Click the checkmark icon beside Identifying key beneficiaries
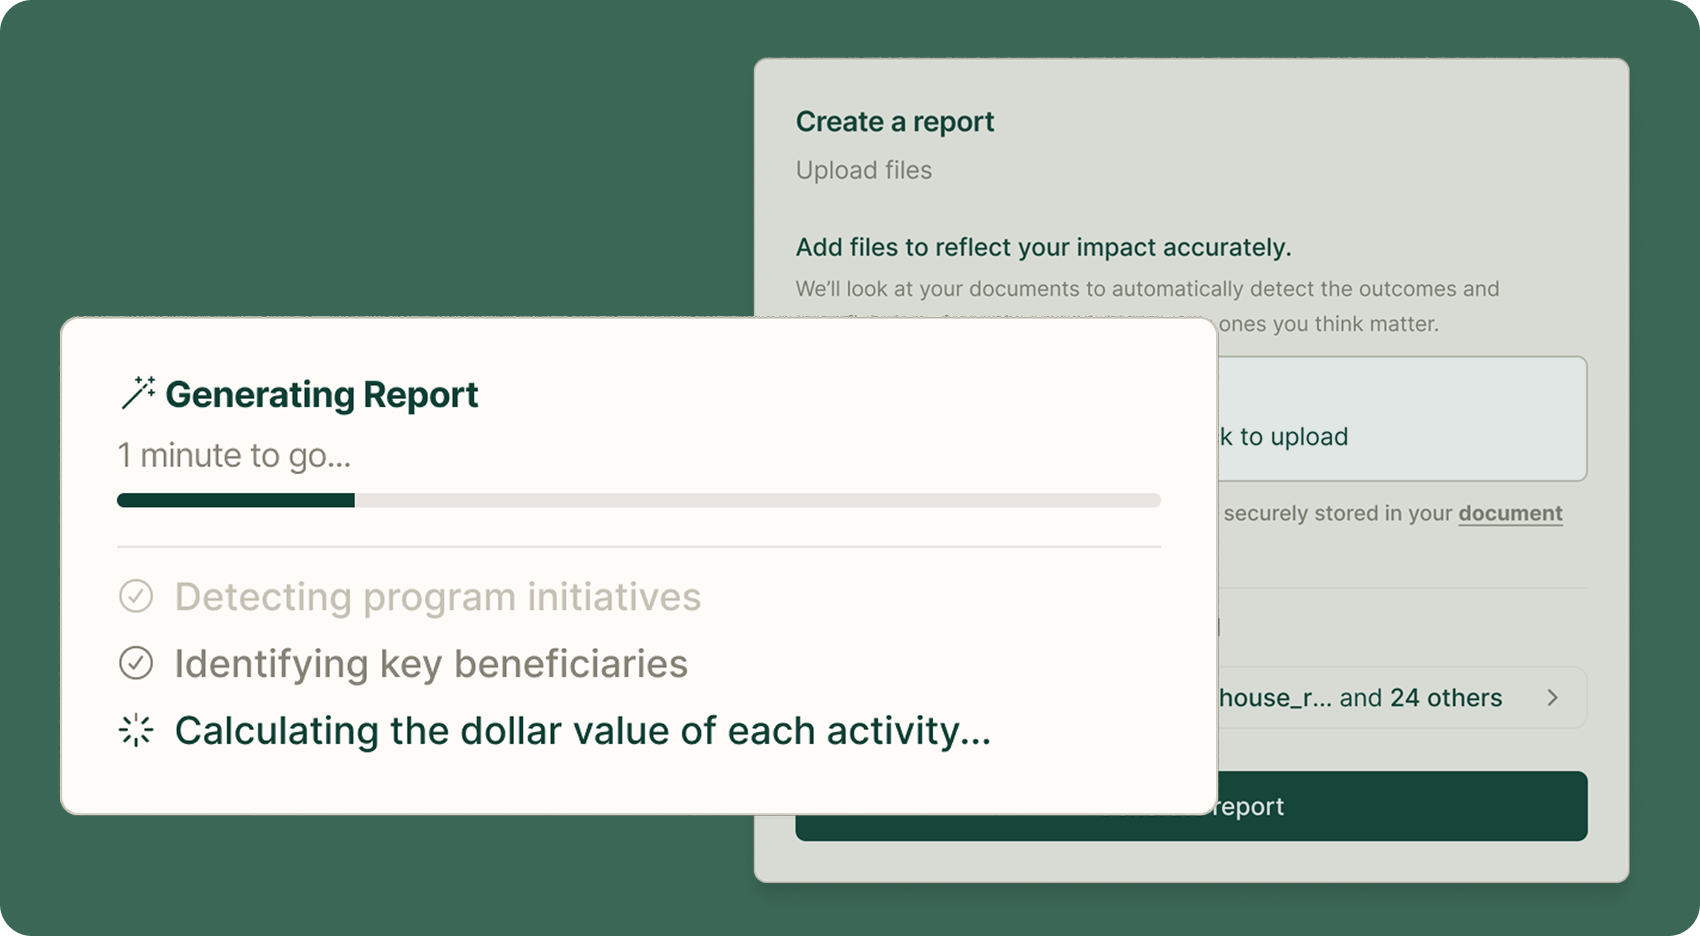 pos(135,664)
